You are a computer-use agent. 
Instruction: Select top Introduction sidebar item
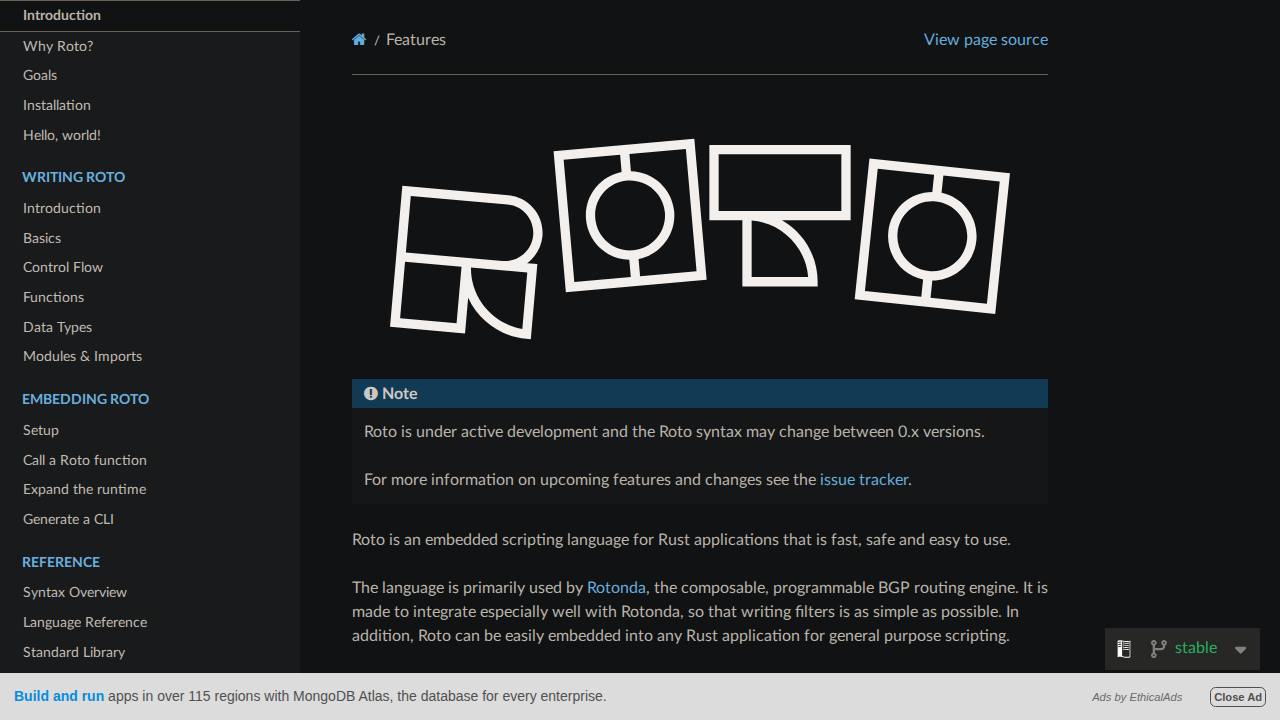[x=150, y=15]
